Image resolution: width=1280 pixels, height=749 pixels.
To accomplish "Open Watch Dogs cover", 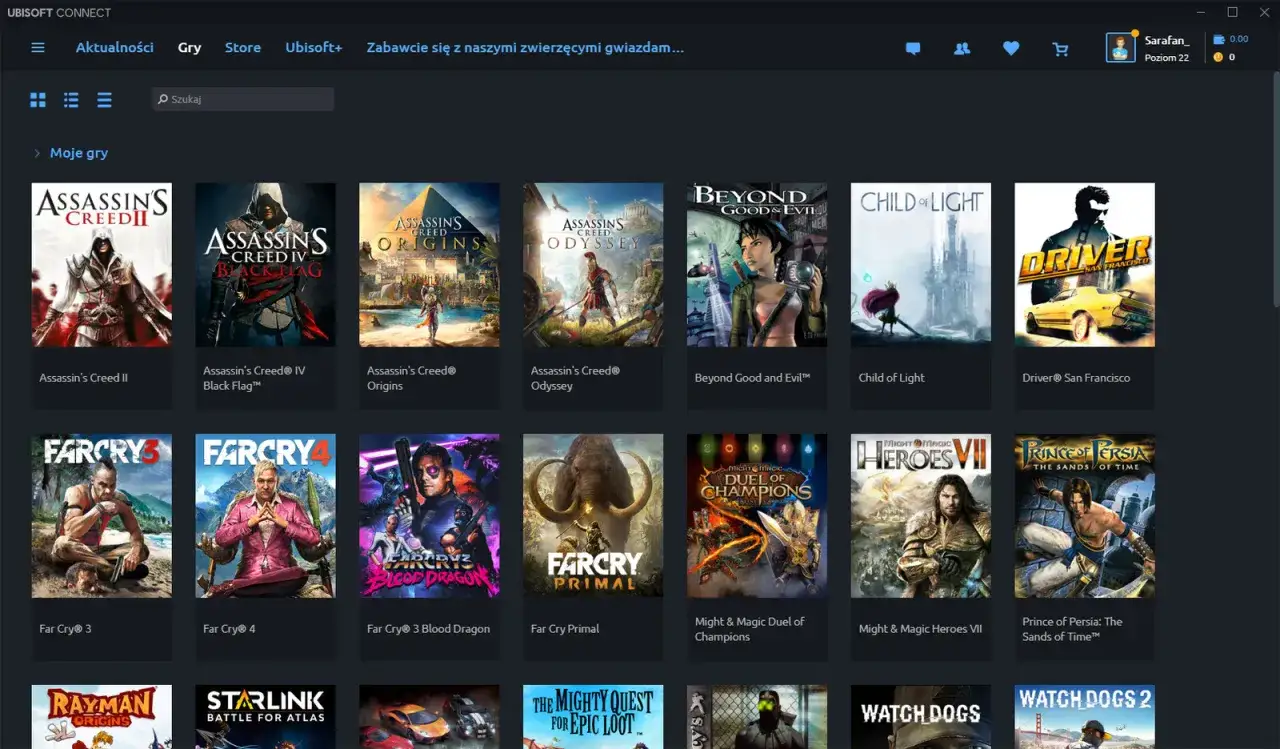I will coord(921,717).
